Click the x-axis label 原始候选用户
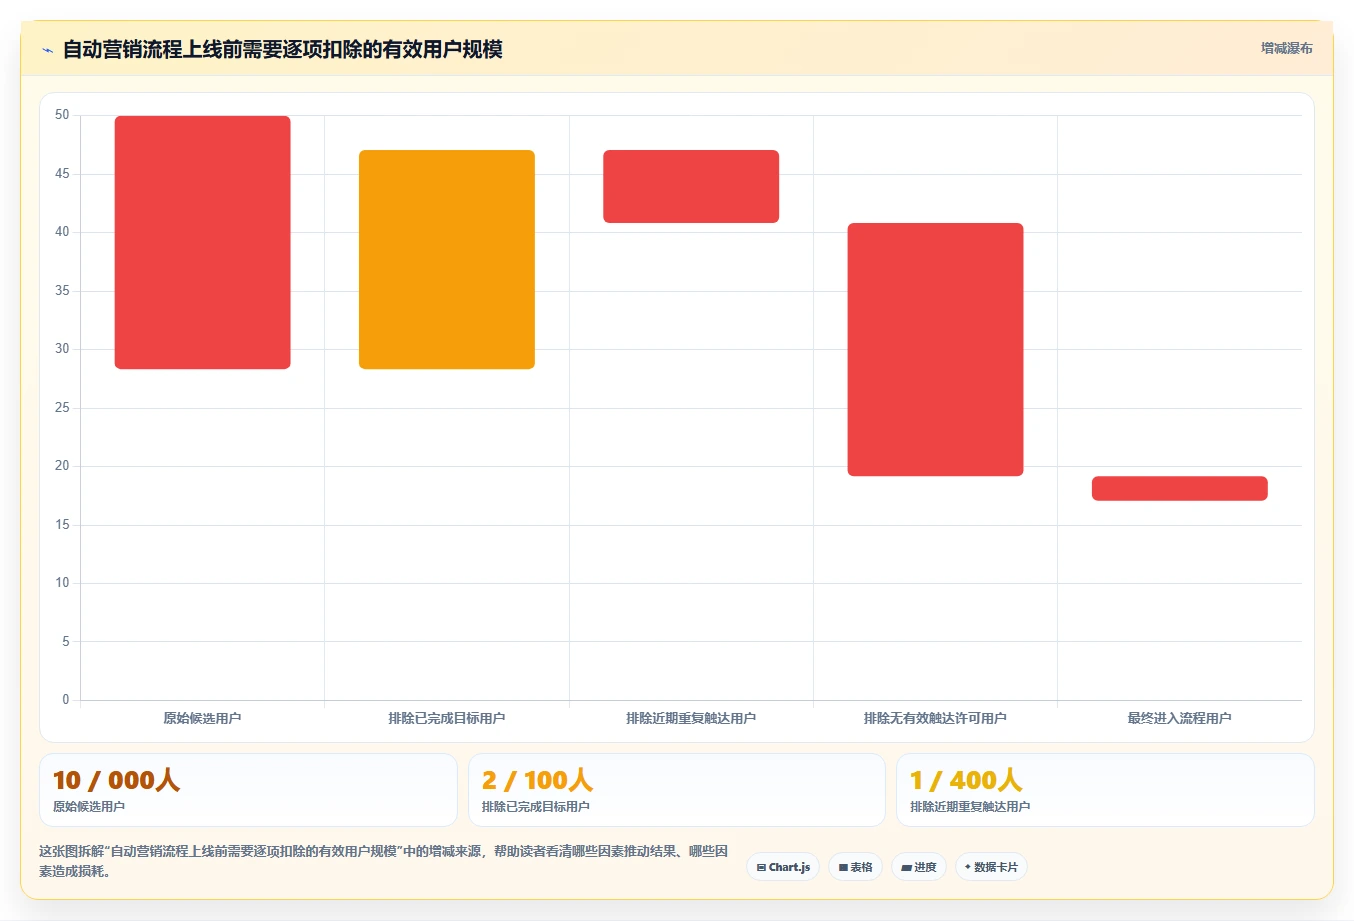The height and width of the screenshot is (921, 1354). click(x=202, y=718)
